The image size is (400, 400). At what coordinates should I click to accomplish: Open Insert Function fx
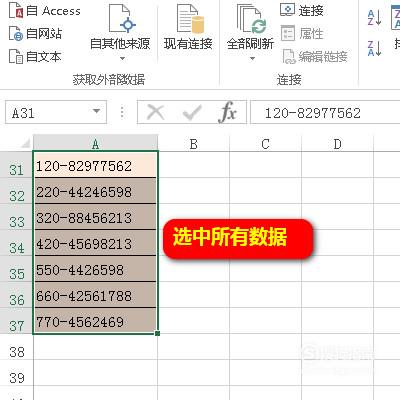(228, 112)
